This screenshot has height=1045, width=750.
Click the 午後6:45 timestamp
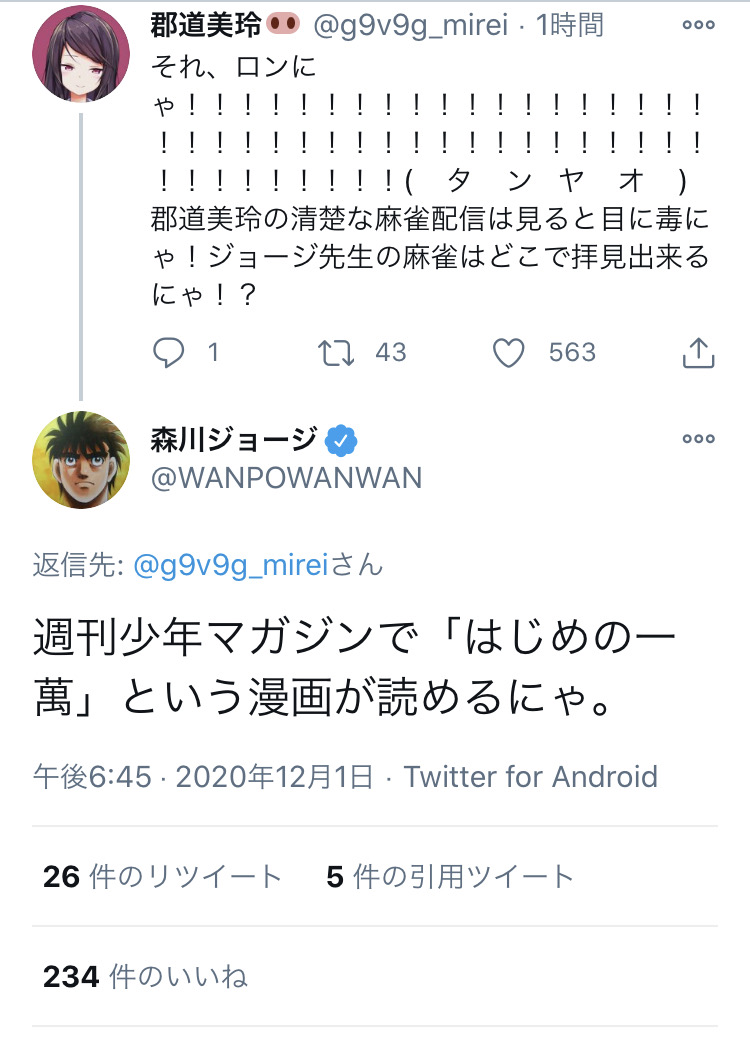[92, 776]
